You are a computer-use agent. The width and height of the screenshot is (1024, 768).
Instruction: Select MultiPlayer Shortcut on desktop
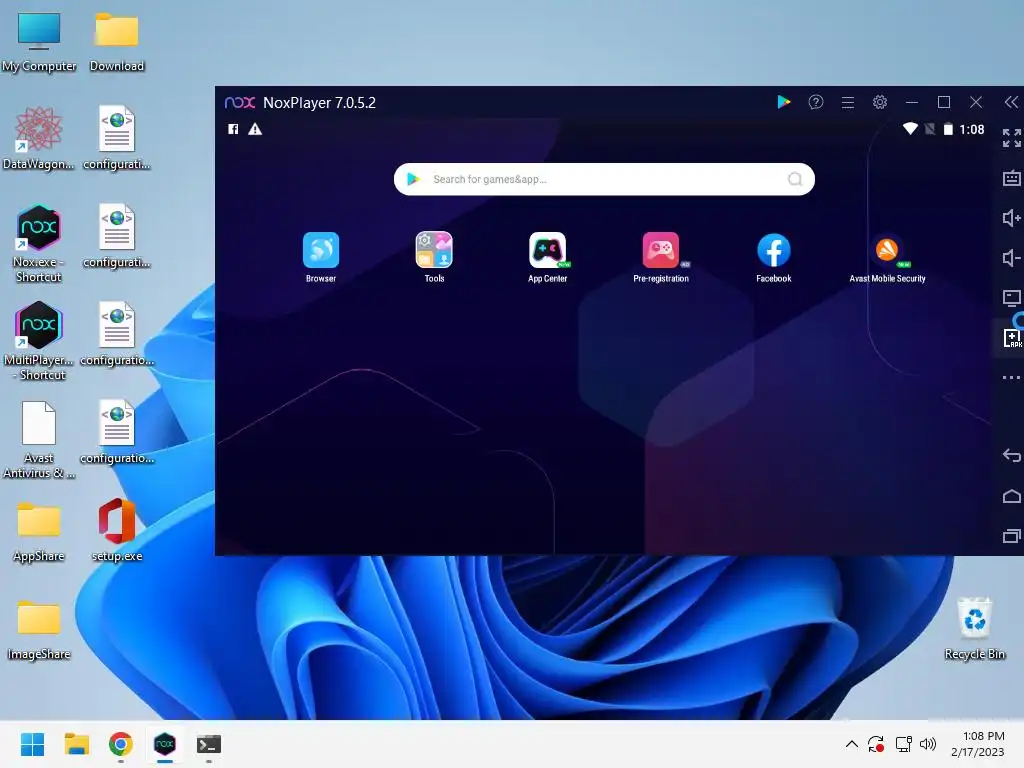point(39,341)
